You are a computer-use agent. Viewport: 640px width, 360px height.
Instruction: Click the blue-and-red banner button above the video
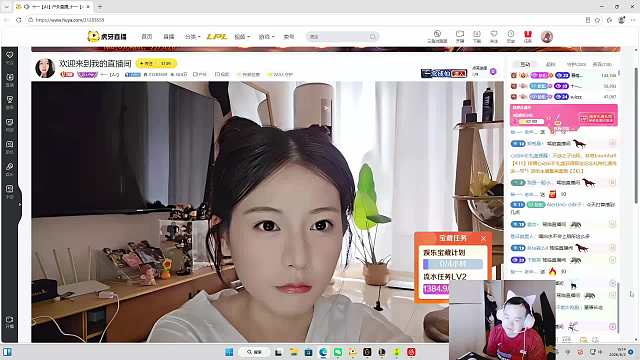point(444,73)
